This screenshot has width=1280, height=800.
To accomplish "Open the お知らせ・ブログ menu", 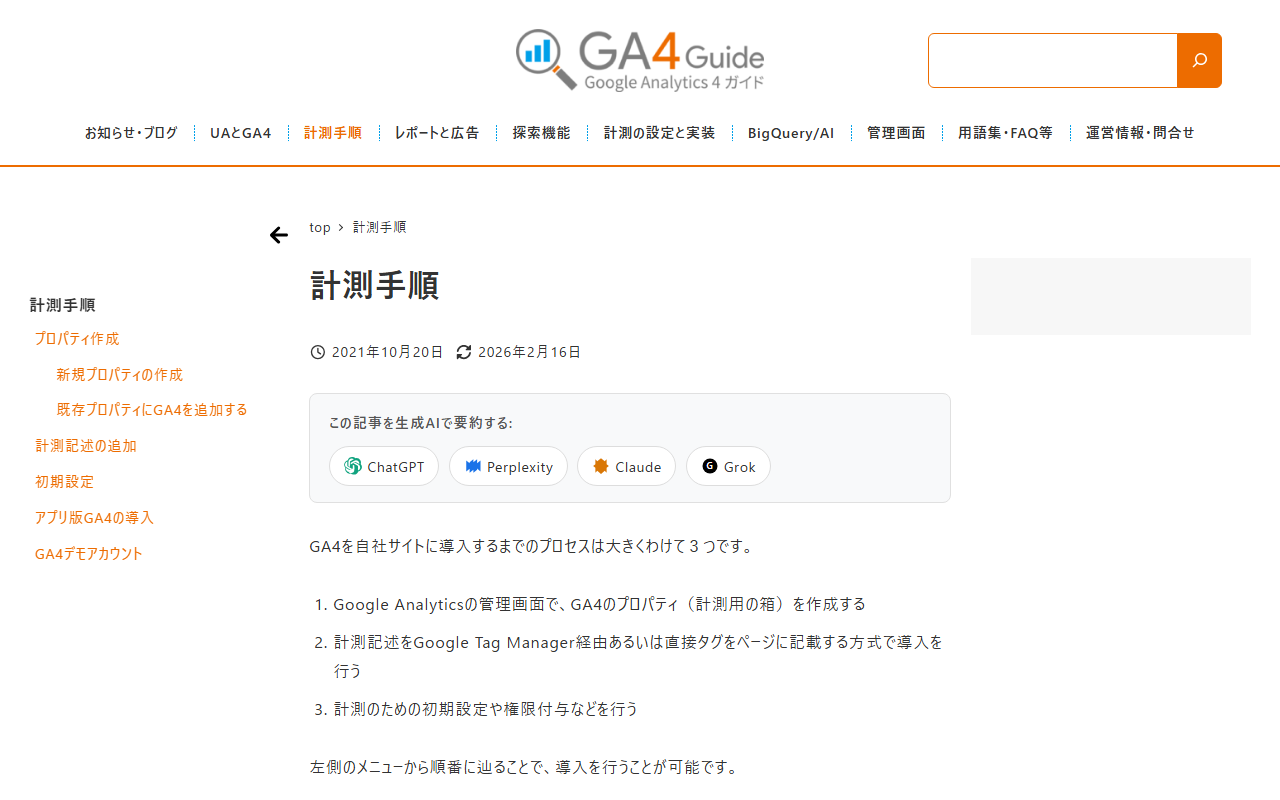I will point(131,133).
